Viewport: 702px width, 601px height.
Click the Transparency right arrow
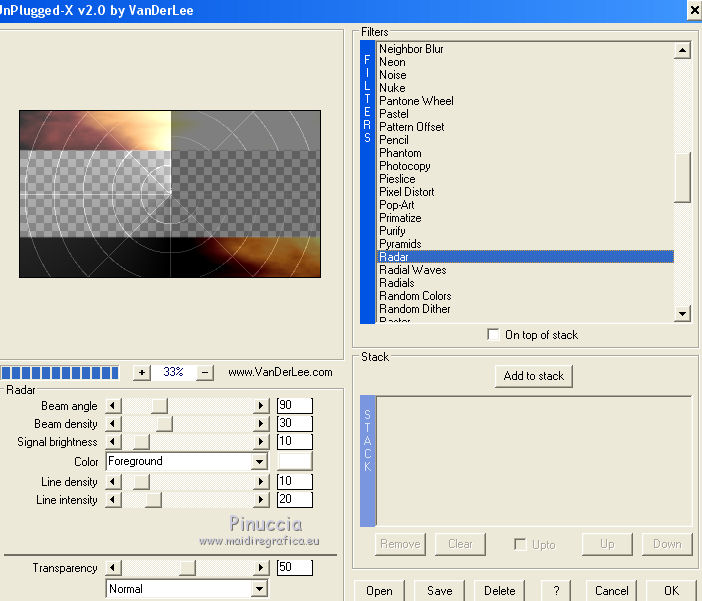(x=261, y=568)
